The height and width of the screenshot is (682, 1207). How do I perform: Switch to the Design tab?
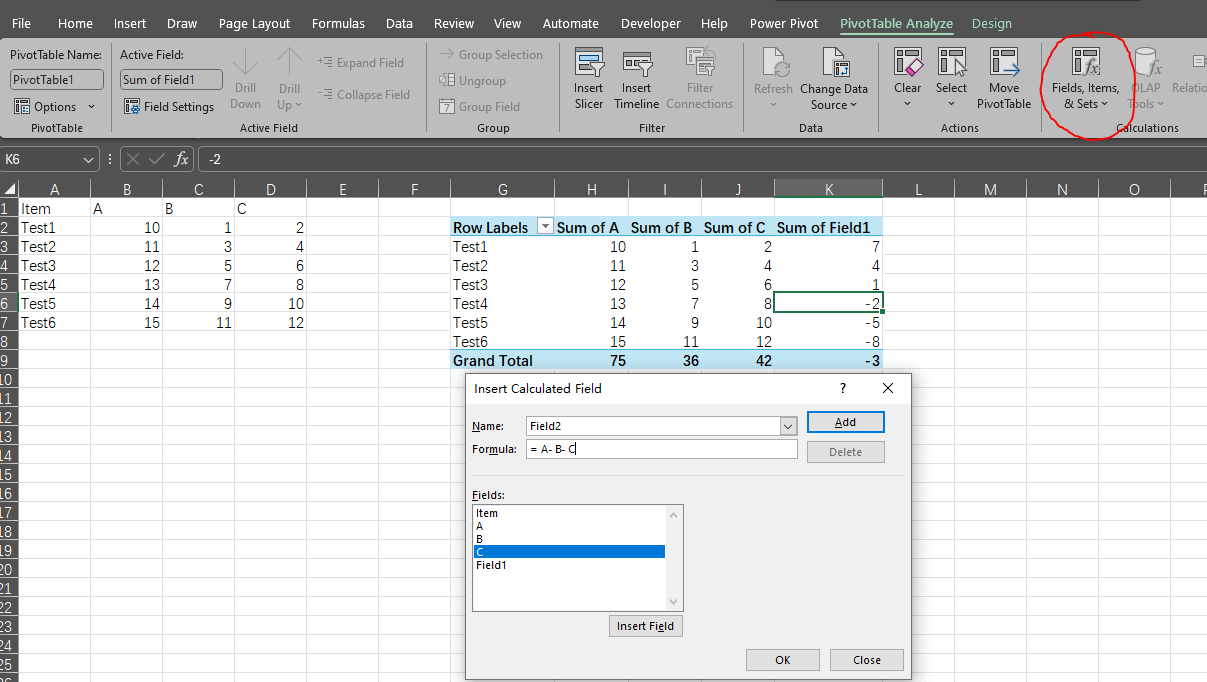992,23
